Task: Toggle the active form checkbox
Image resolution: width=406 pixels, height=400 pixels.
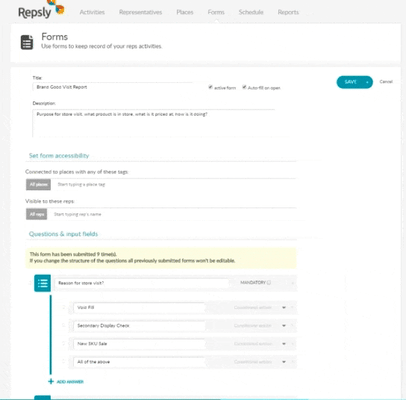Action: pos(210,87)
